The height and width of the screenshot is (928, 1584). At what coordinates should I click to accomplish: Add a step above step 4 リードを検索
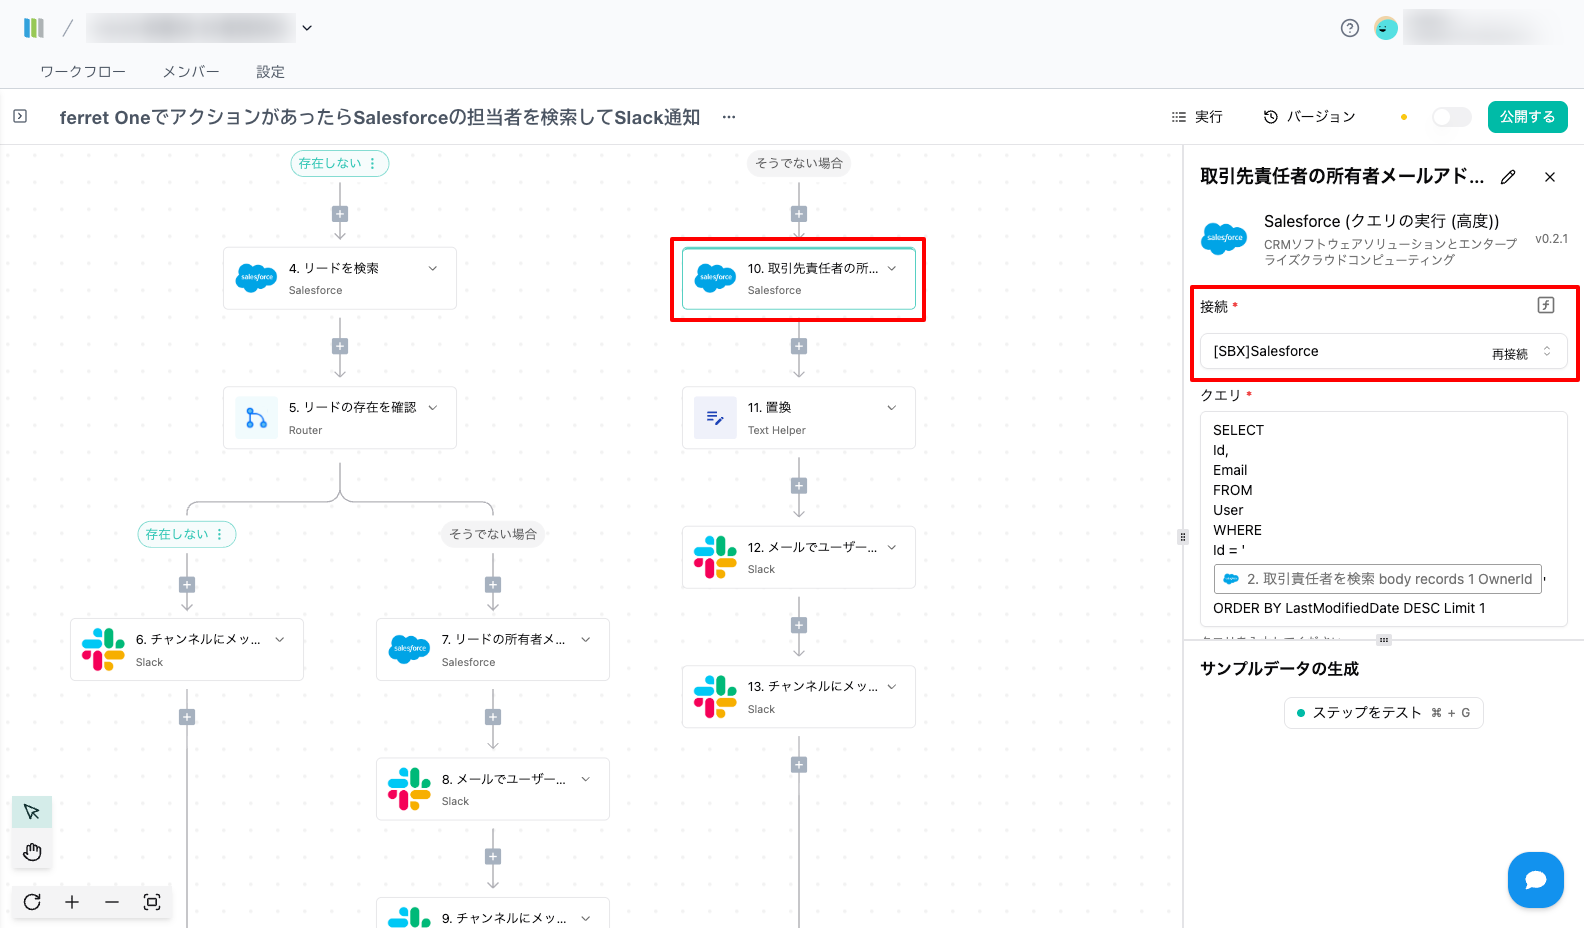pyautogui.click(x=340, y=214)
